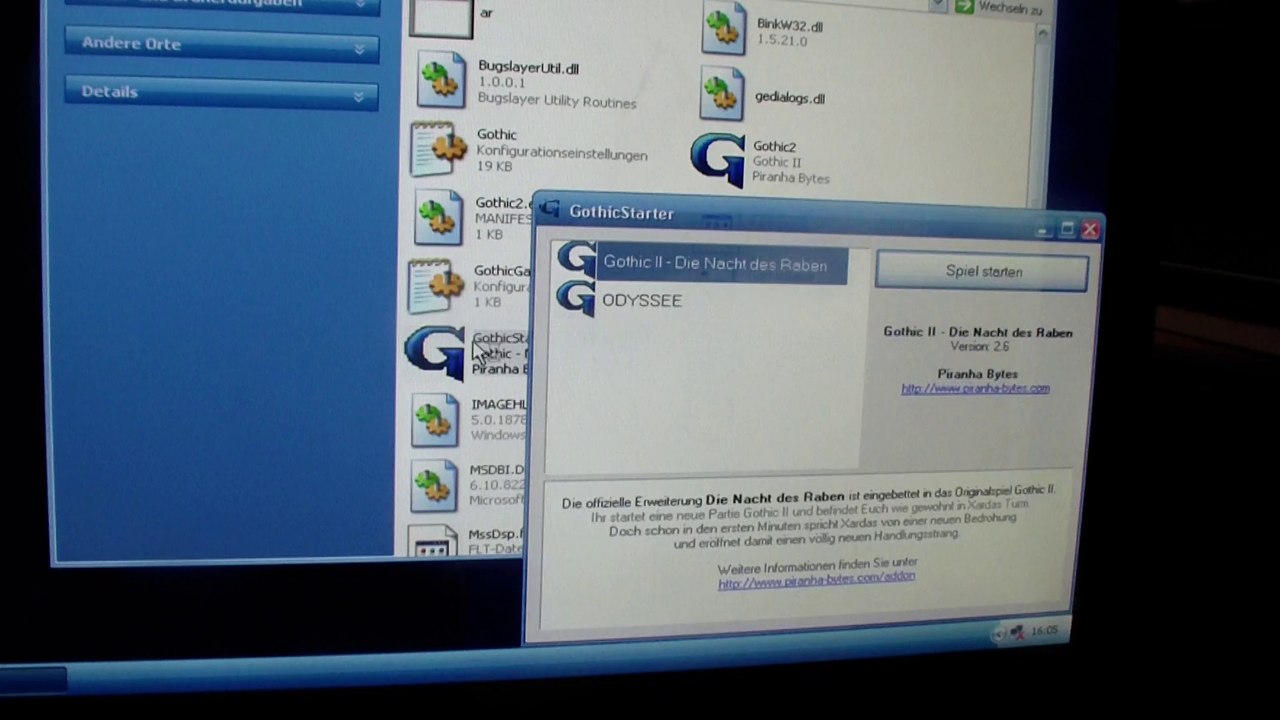Select the GothicGa configuration file icon in Explorer

pos(436,286)
